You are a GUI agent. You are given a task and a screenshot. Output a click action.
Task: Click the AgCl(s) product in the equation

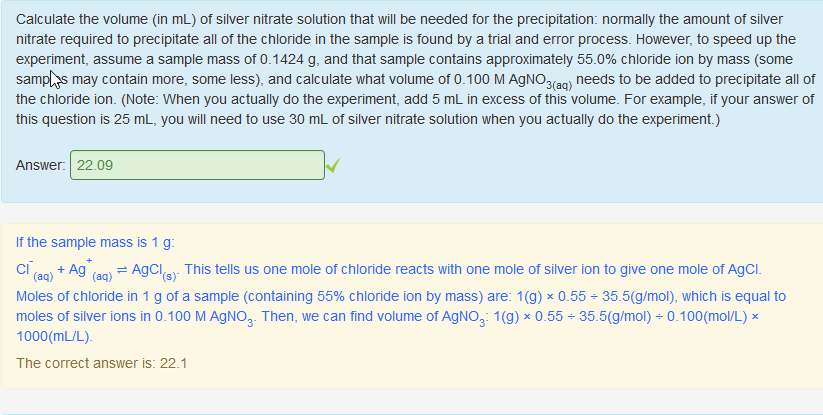(153, 271)
